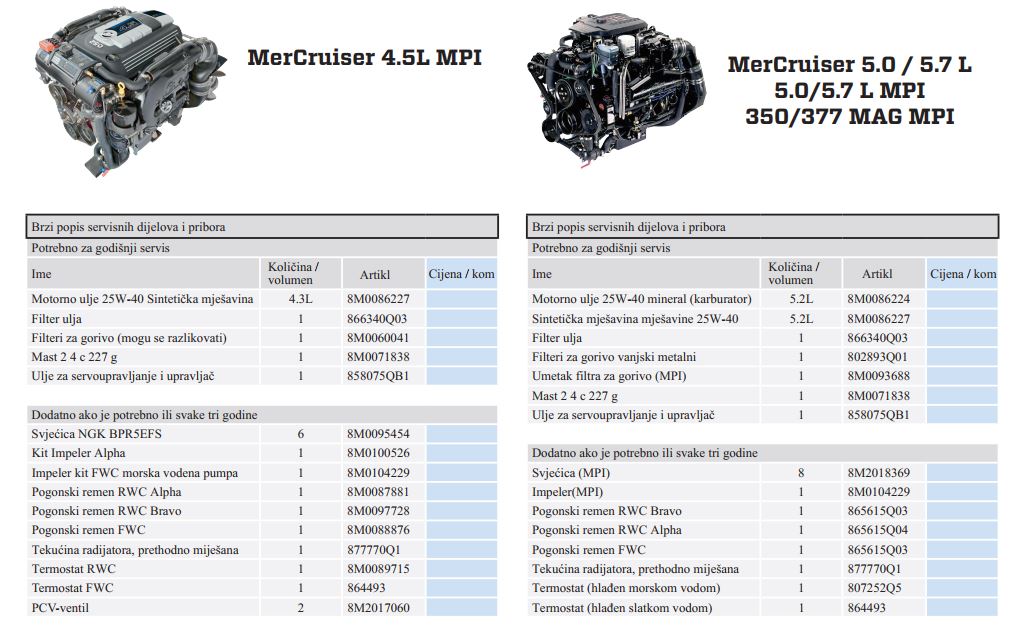Image resolution: width=1015 pixels, height=639 pixels.
Task: Click 'Termostat FWC' row name
Action: tap(72, 588)
